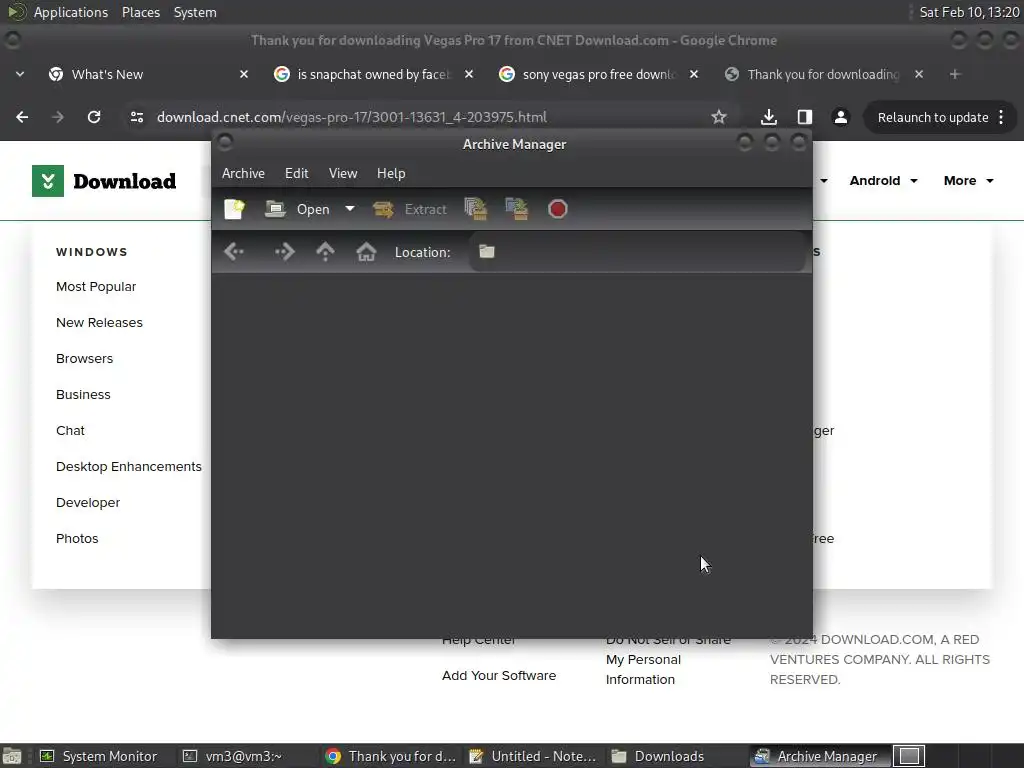Open the Applications menu in top panel
The width and height of the screenshot is (1024, 768).
71,12
